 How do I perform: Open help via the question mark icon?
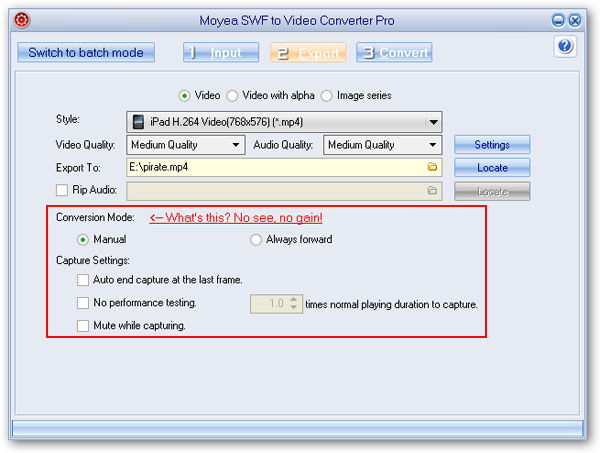point(565,46)
